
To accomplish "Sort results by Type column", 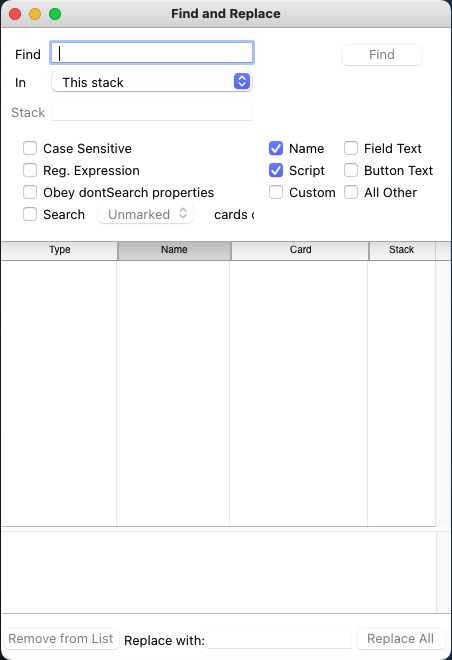I will [x=59, y=250].
